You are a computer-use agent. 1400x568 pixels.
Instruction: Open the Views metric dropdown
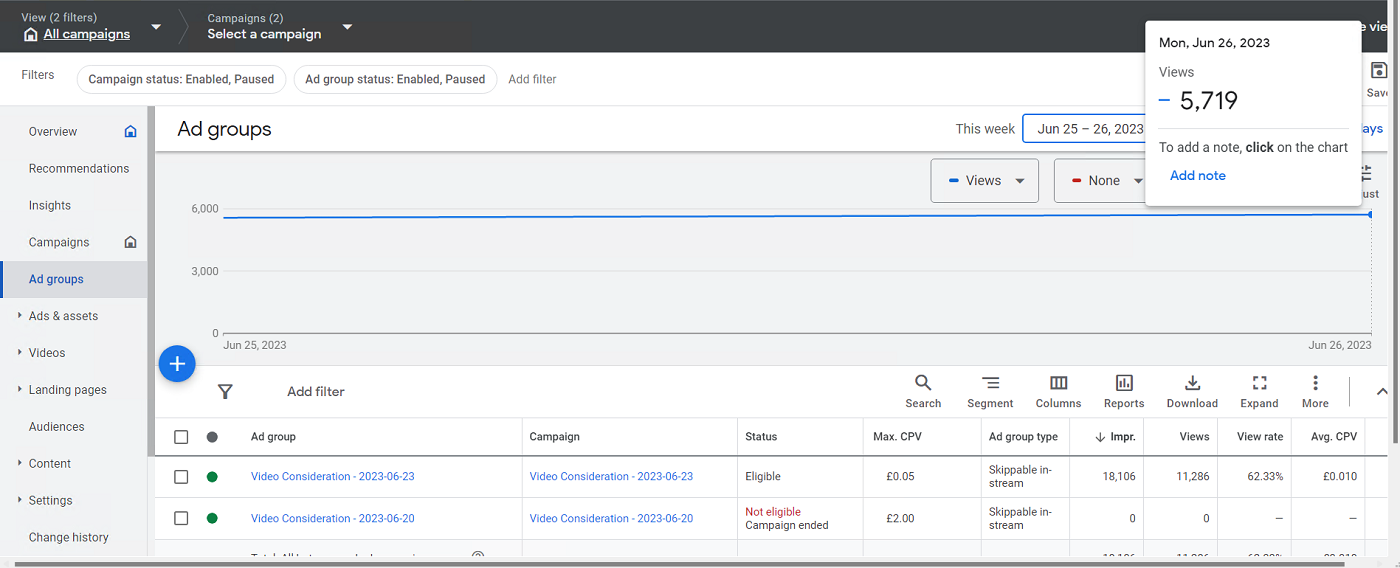(x=985, y=181)
